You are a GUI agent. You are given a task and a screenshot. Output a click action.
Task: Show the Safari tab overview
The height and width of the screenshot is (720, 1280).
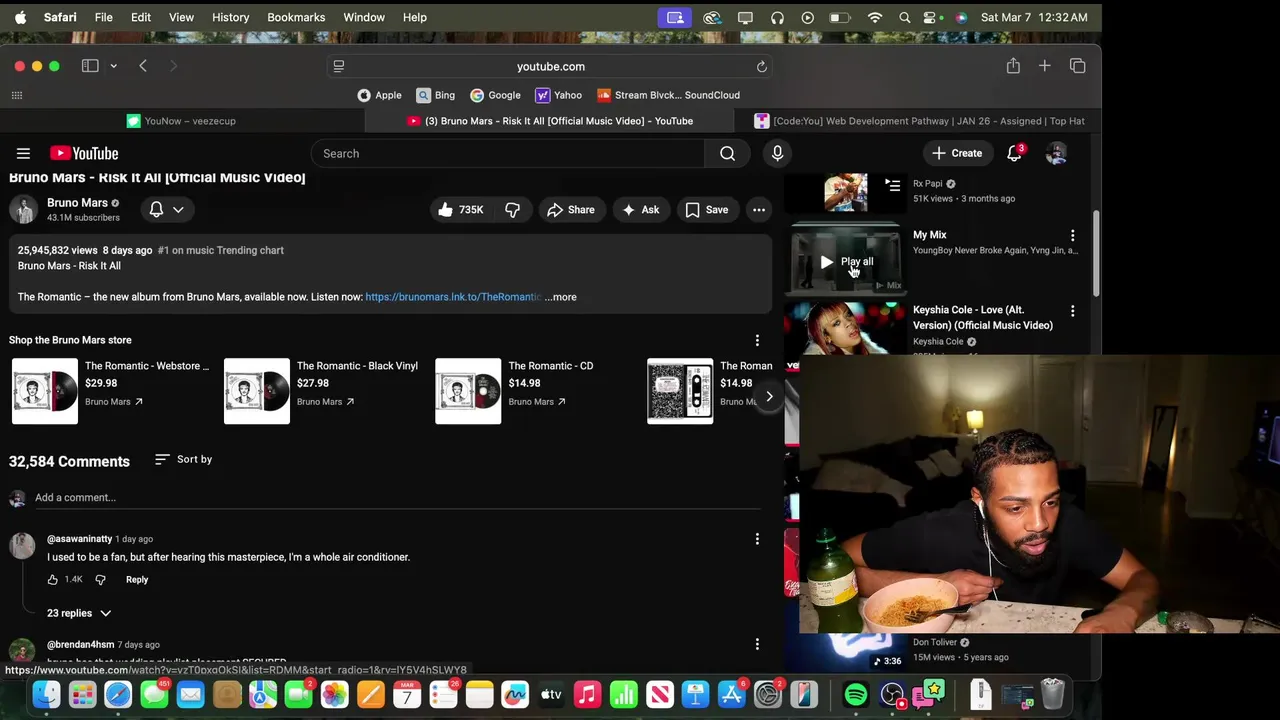coord(1077,66)
